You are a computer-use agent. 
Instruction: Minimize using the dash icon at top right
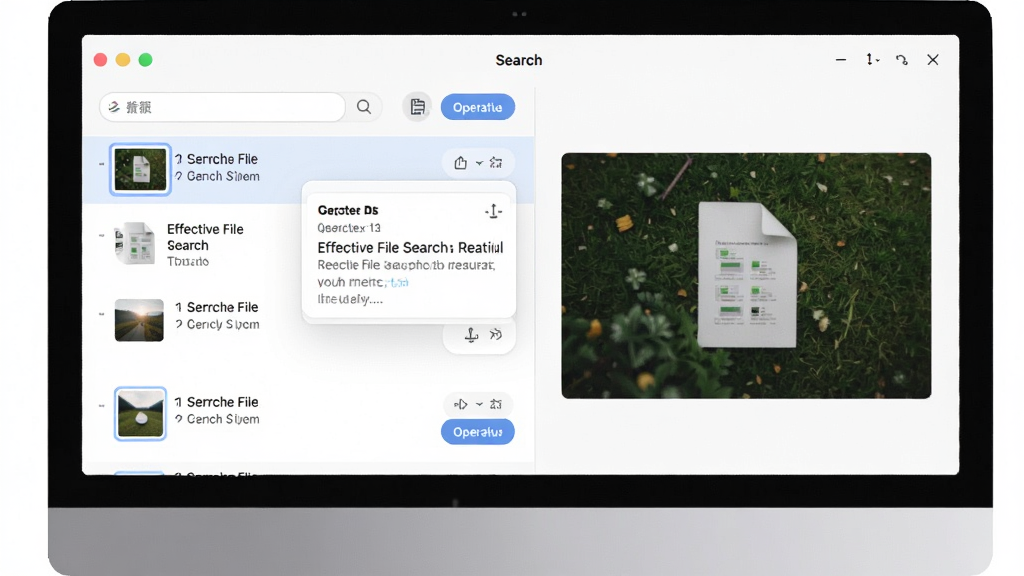coord(841,59)
